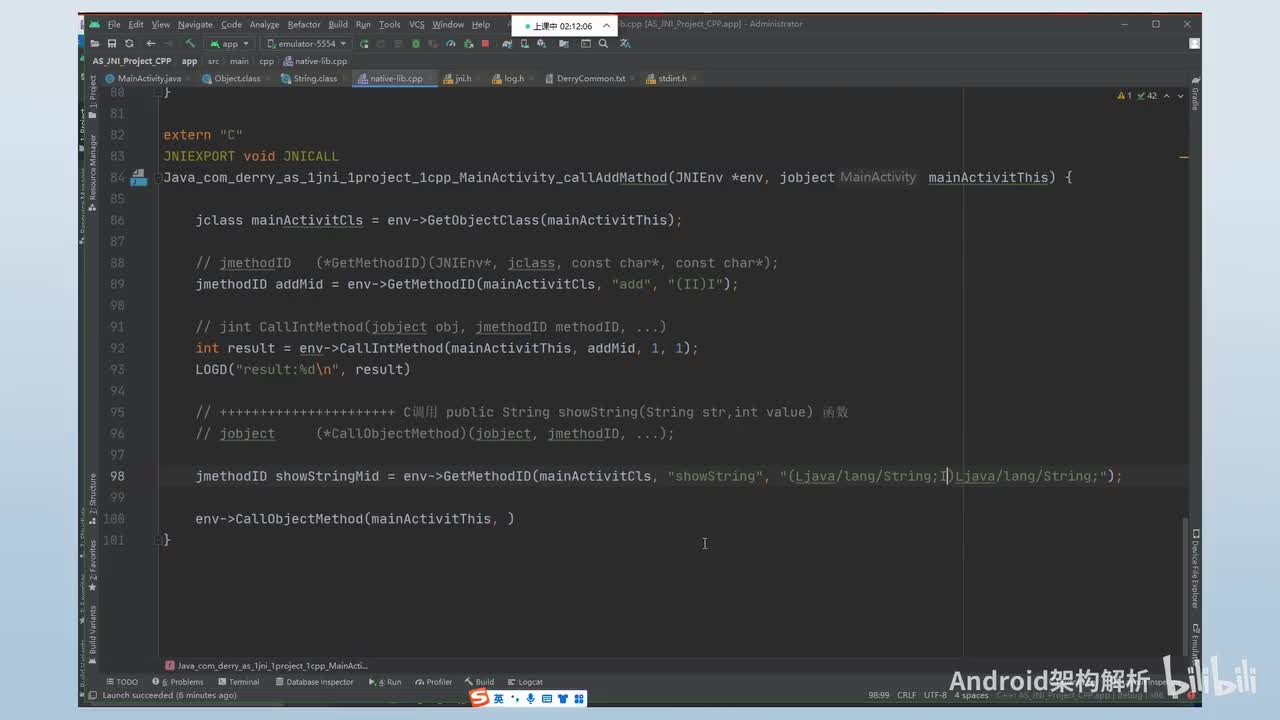Click the Translate plugin icon in toolbar
This screenshot has height=720, width=1280.
point(625,44)
